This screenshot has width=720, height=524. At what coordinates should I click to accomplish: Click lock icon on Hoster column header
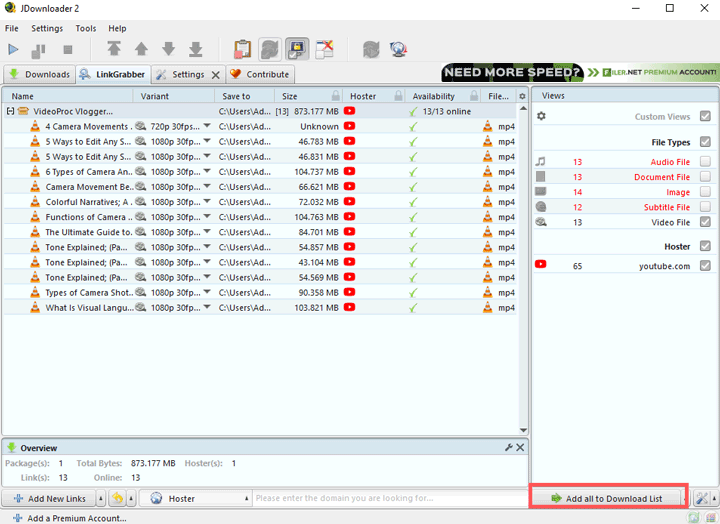[x=398, y=96]
